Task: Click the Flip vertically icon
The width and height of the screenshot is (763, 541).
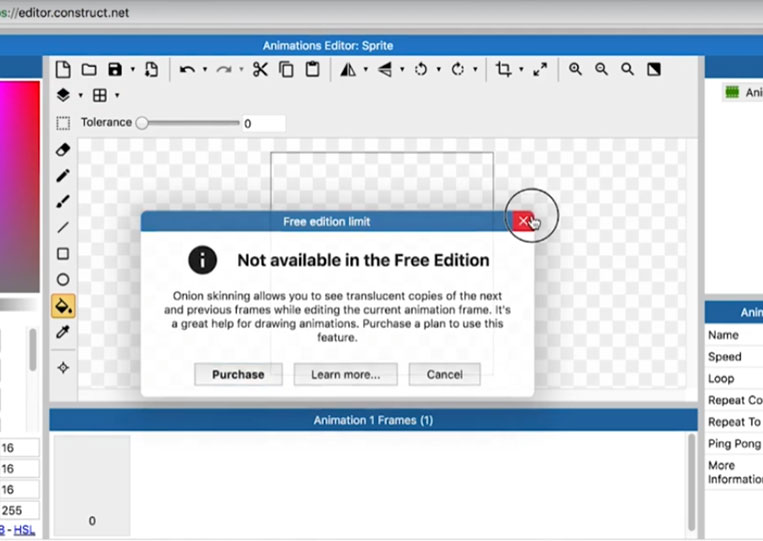Action: [x=385, y=70]
